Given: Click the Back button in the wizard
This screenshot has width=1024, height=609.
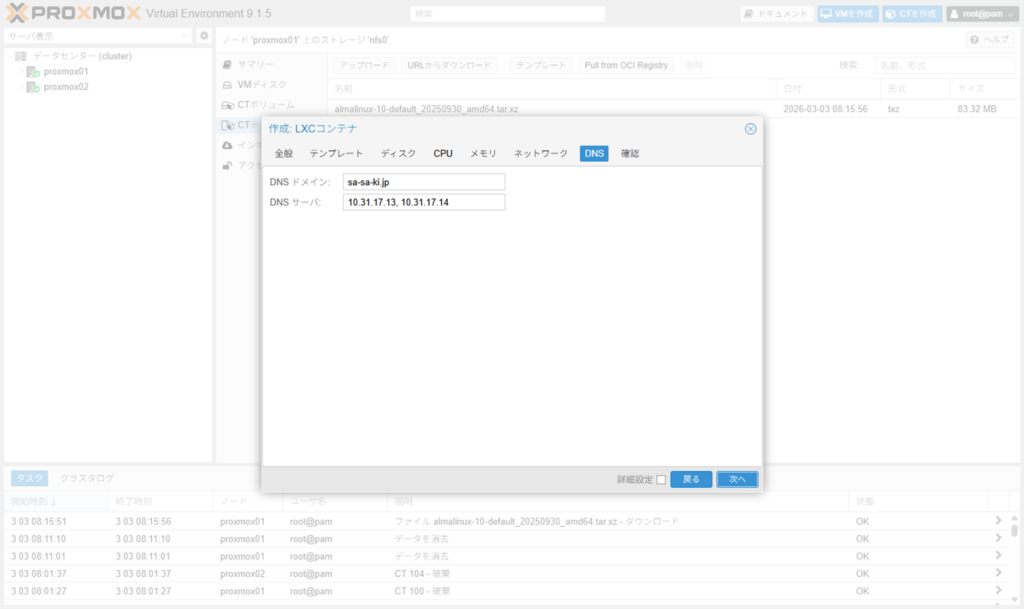Looking at the screenshot, I should click(691, 480).
